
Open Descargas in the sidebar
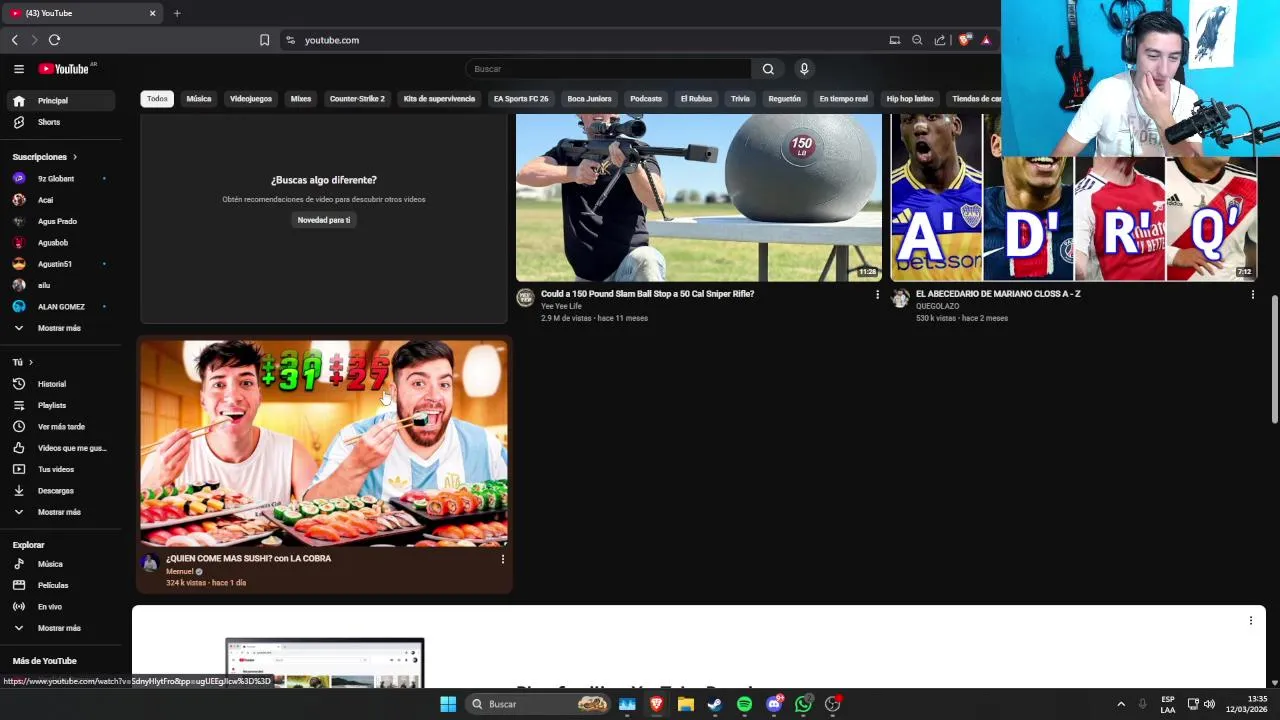60,491
